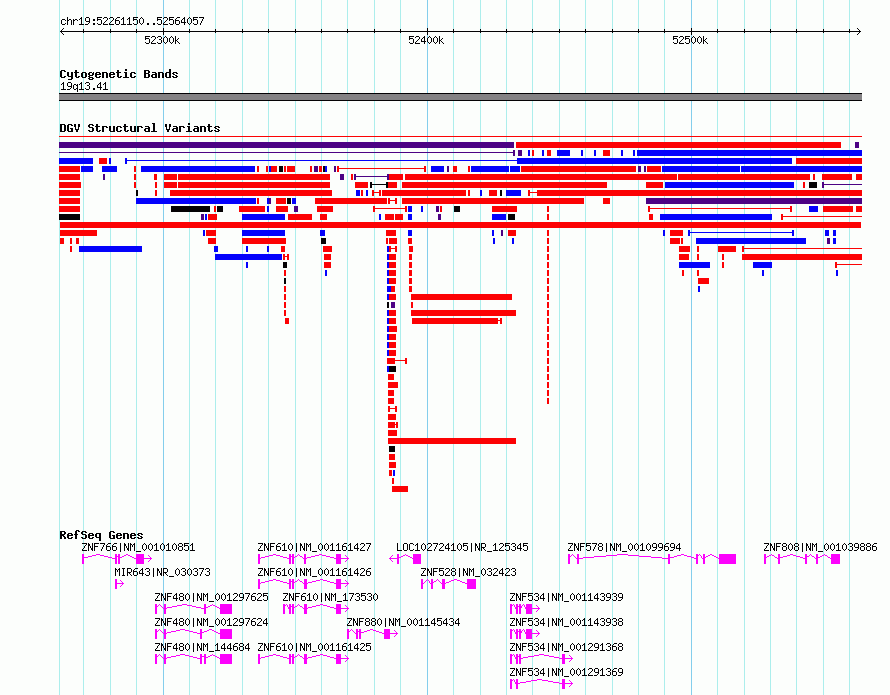Click the 52300k ruler label
The height and width of the screenshot is (695, 890).
pyautogui.click(x=162, y=40)
